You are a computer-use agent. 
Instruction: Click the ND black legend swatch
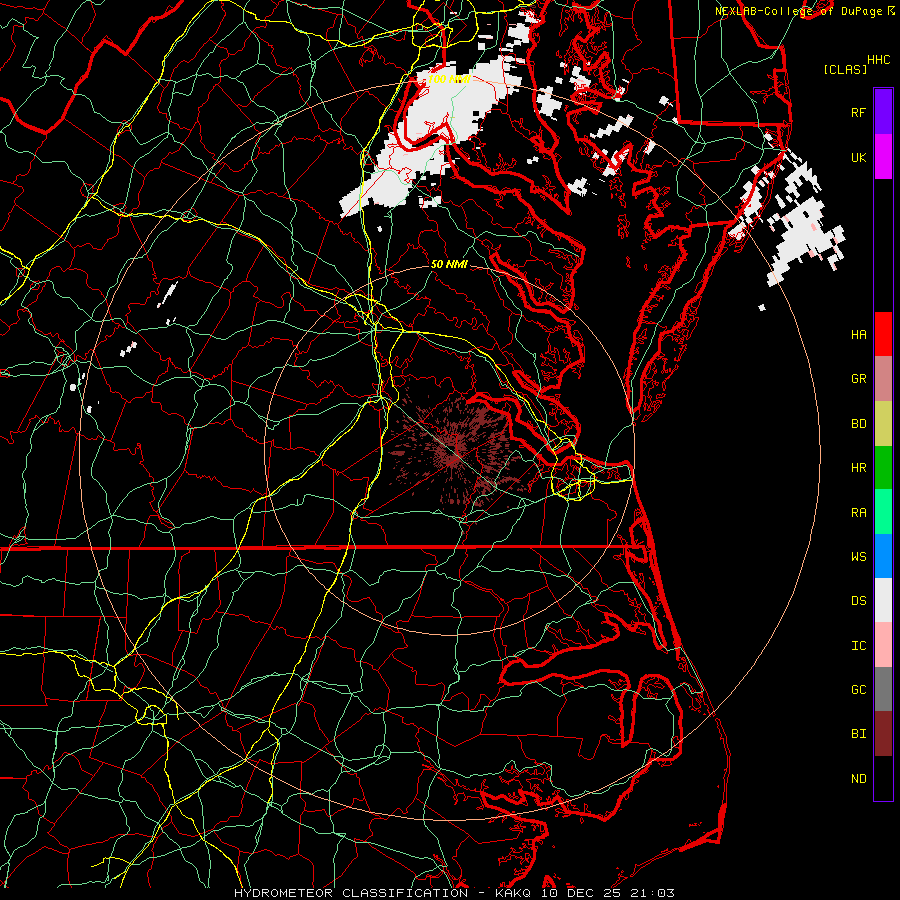click(883, 778)
